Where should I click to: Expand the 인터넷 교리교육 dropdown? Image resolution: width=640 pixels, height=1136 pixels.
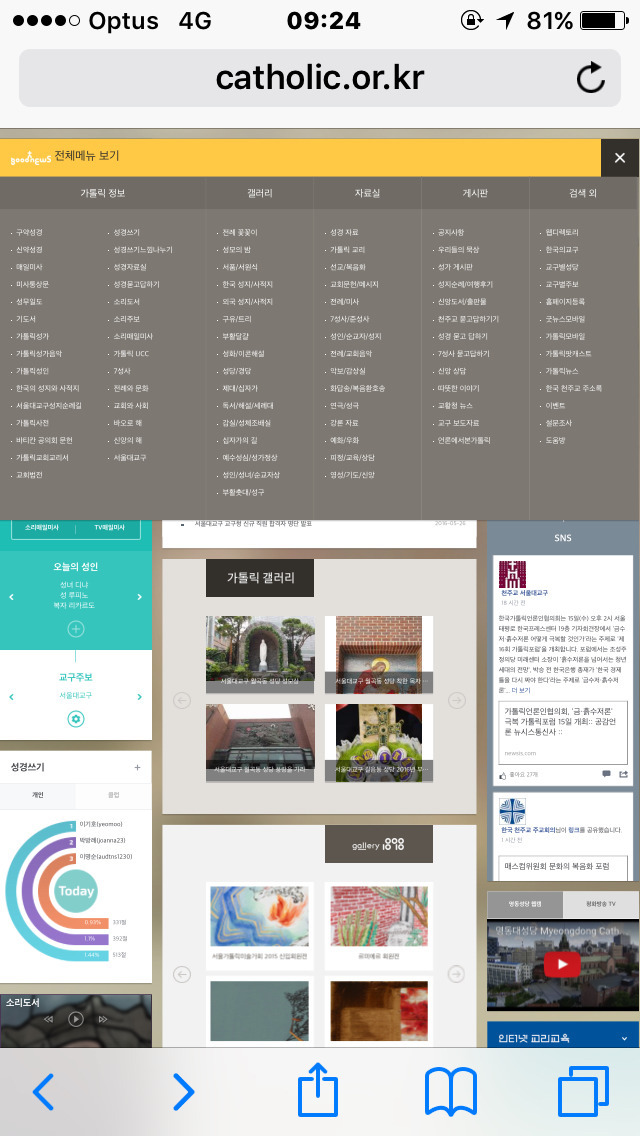click(x=624, y=1038)
